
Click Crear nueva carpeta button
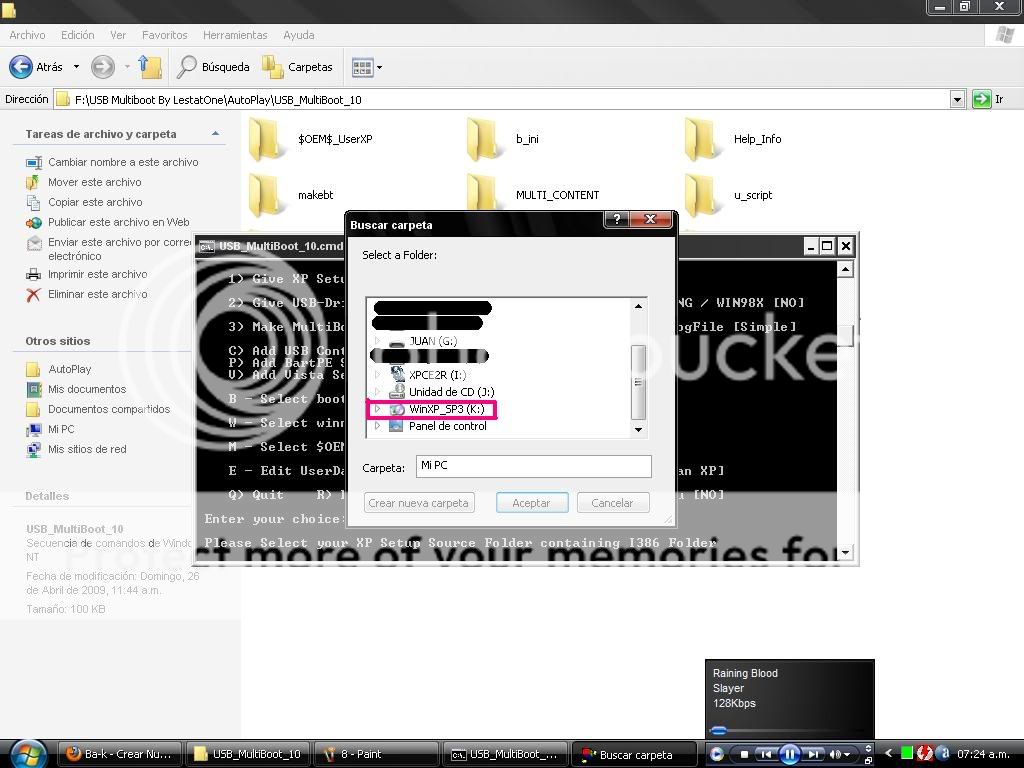419,503
